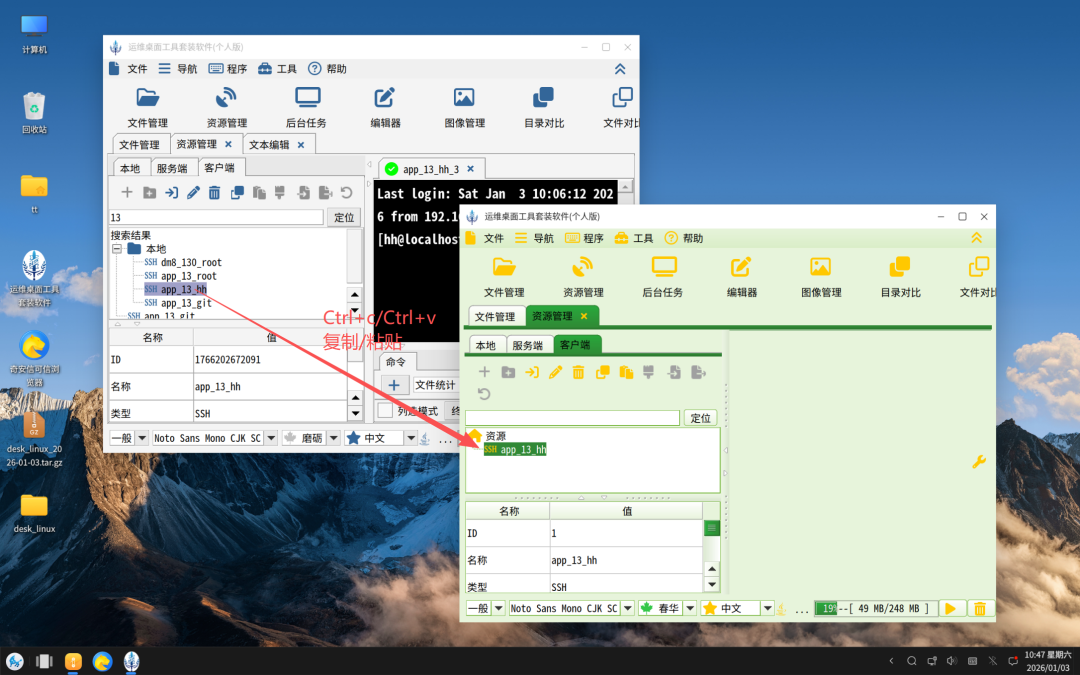
Task: Open 春华 theme dropdown in green window
Action: coord(689,608)
